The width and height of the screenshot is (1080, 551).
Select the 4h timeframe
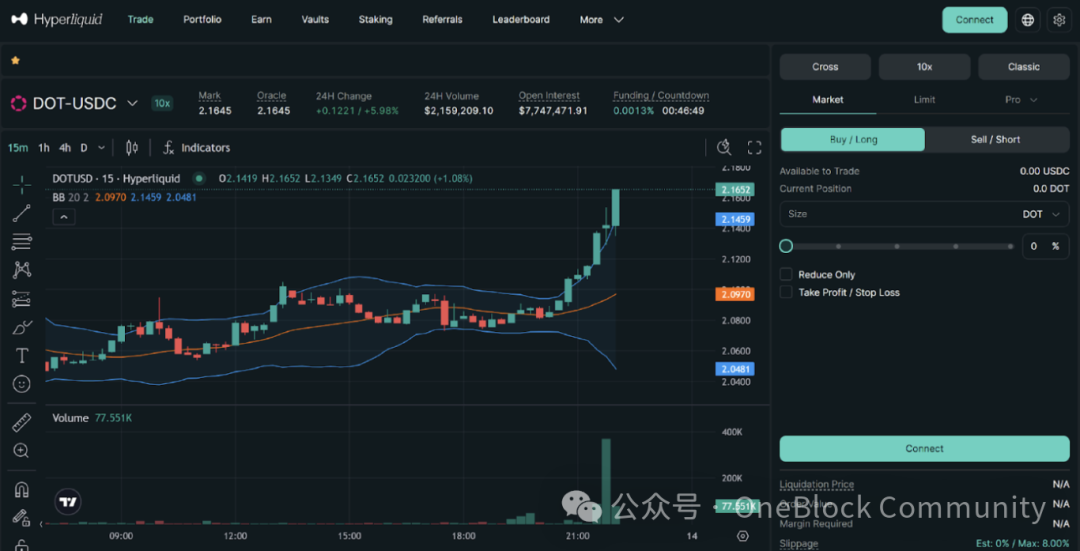tap(65, 147)
